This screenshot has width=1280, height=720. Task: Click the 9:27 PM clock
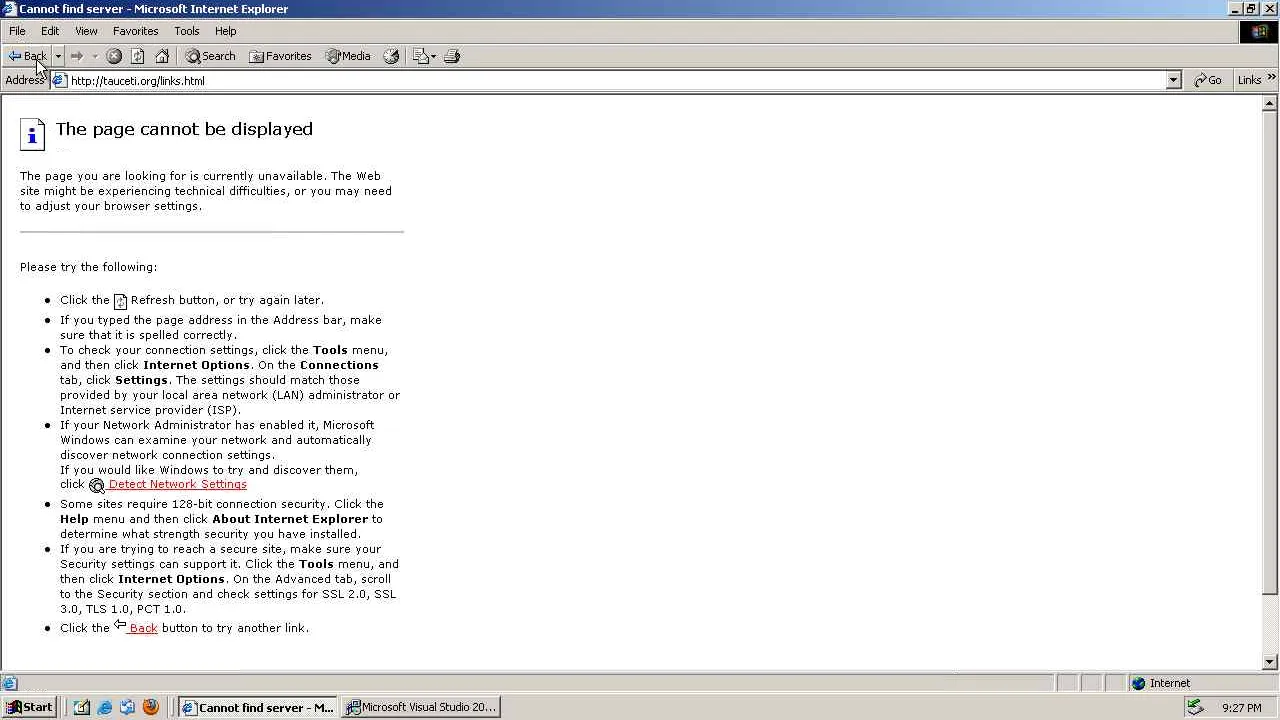(1242, 708)
